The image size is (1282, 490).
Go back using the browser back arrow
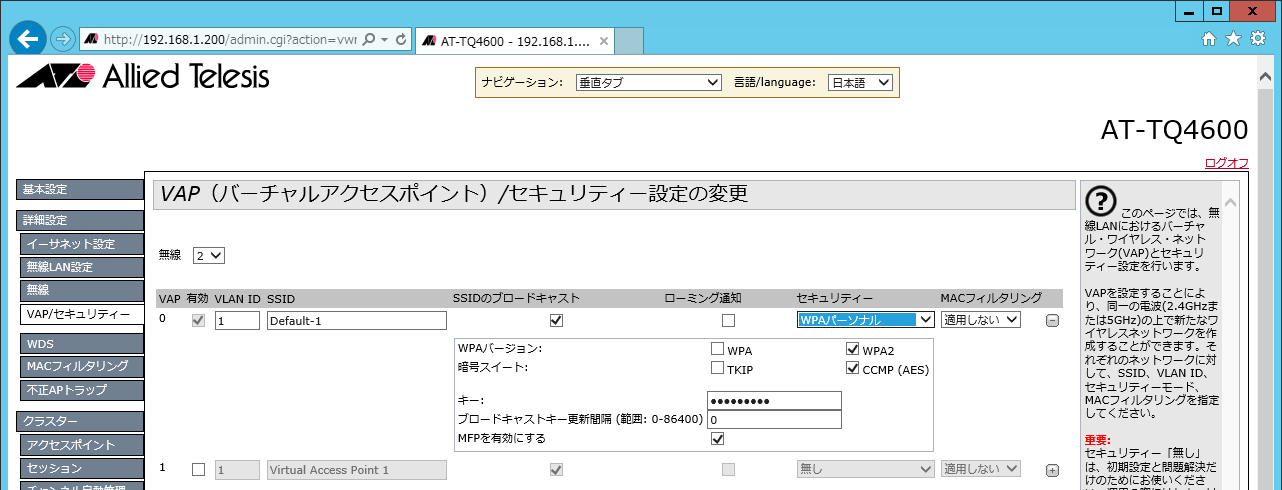pyautogui.click(x=28, y=38)
